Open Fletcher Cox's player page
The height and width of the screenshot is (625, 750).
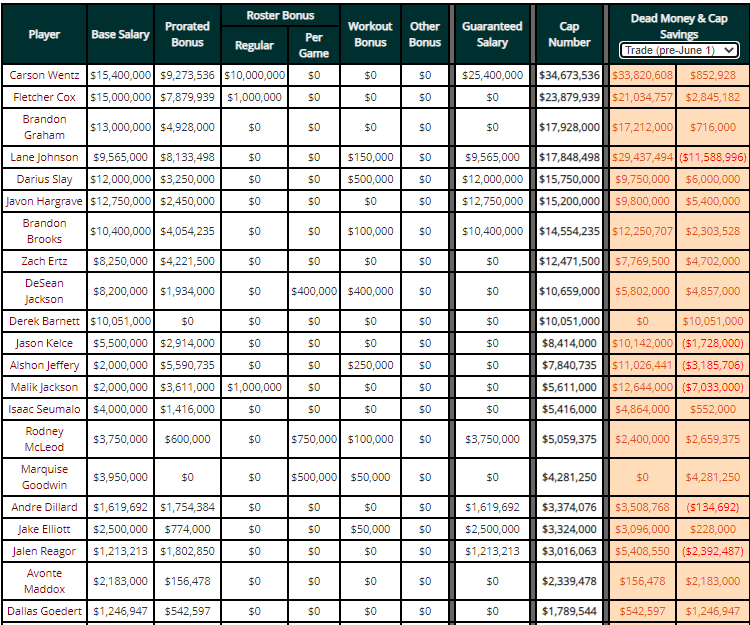[44, 97]
